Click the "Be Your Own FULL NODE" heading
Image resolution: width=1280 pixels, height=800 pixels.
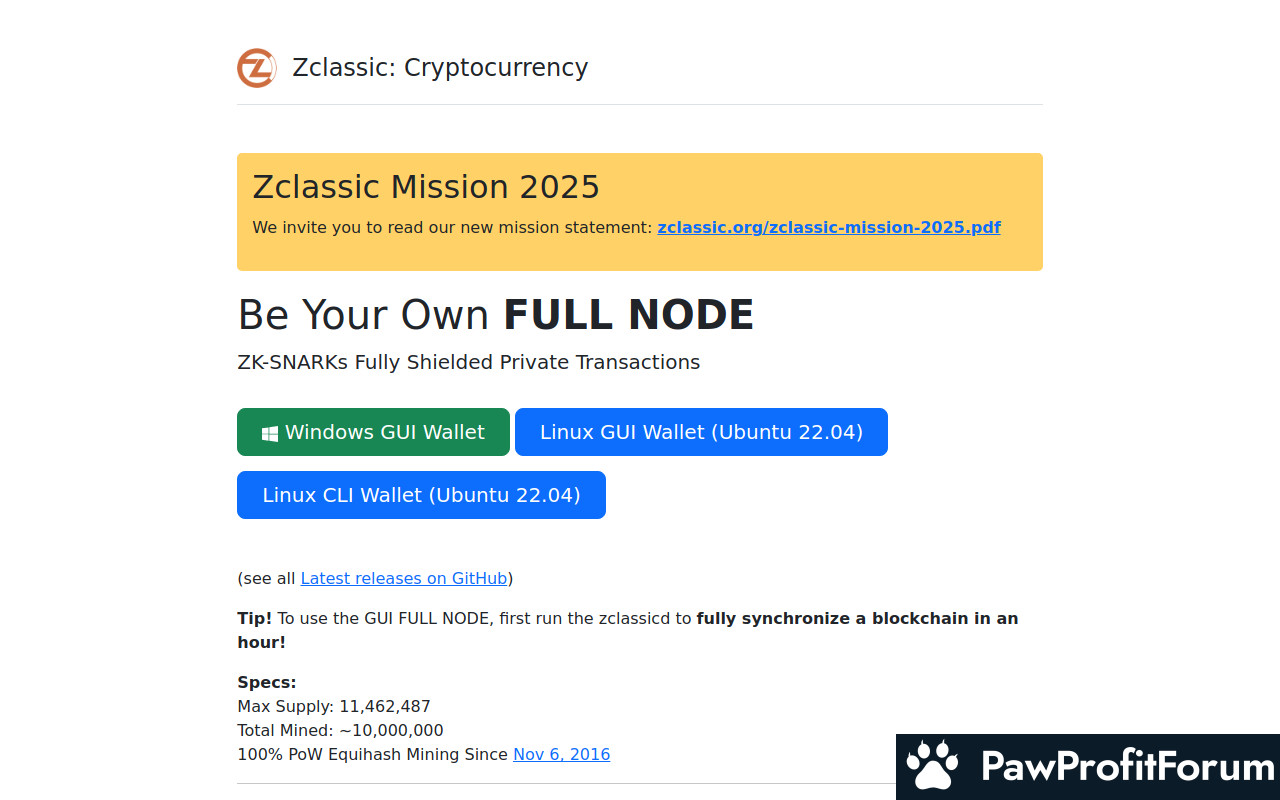point(495,315)
